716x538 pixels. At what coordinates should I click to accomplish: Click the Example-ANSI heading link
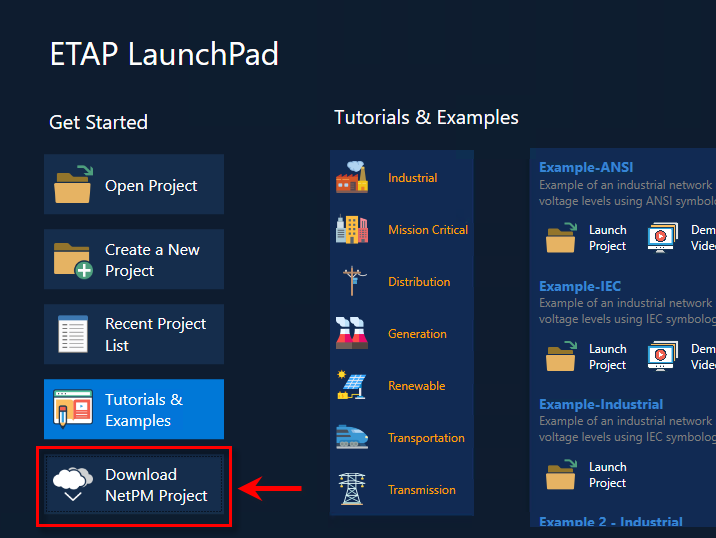point(586,167)
